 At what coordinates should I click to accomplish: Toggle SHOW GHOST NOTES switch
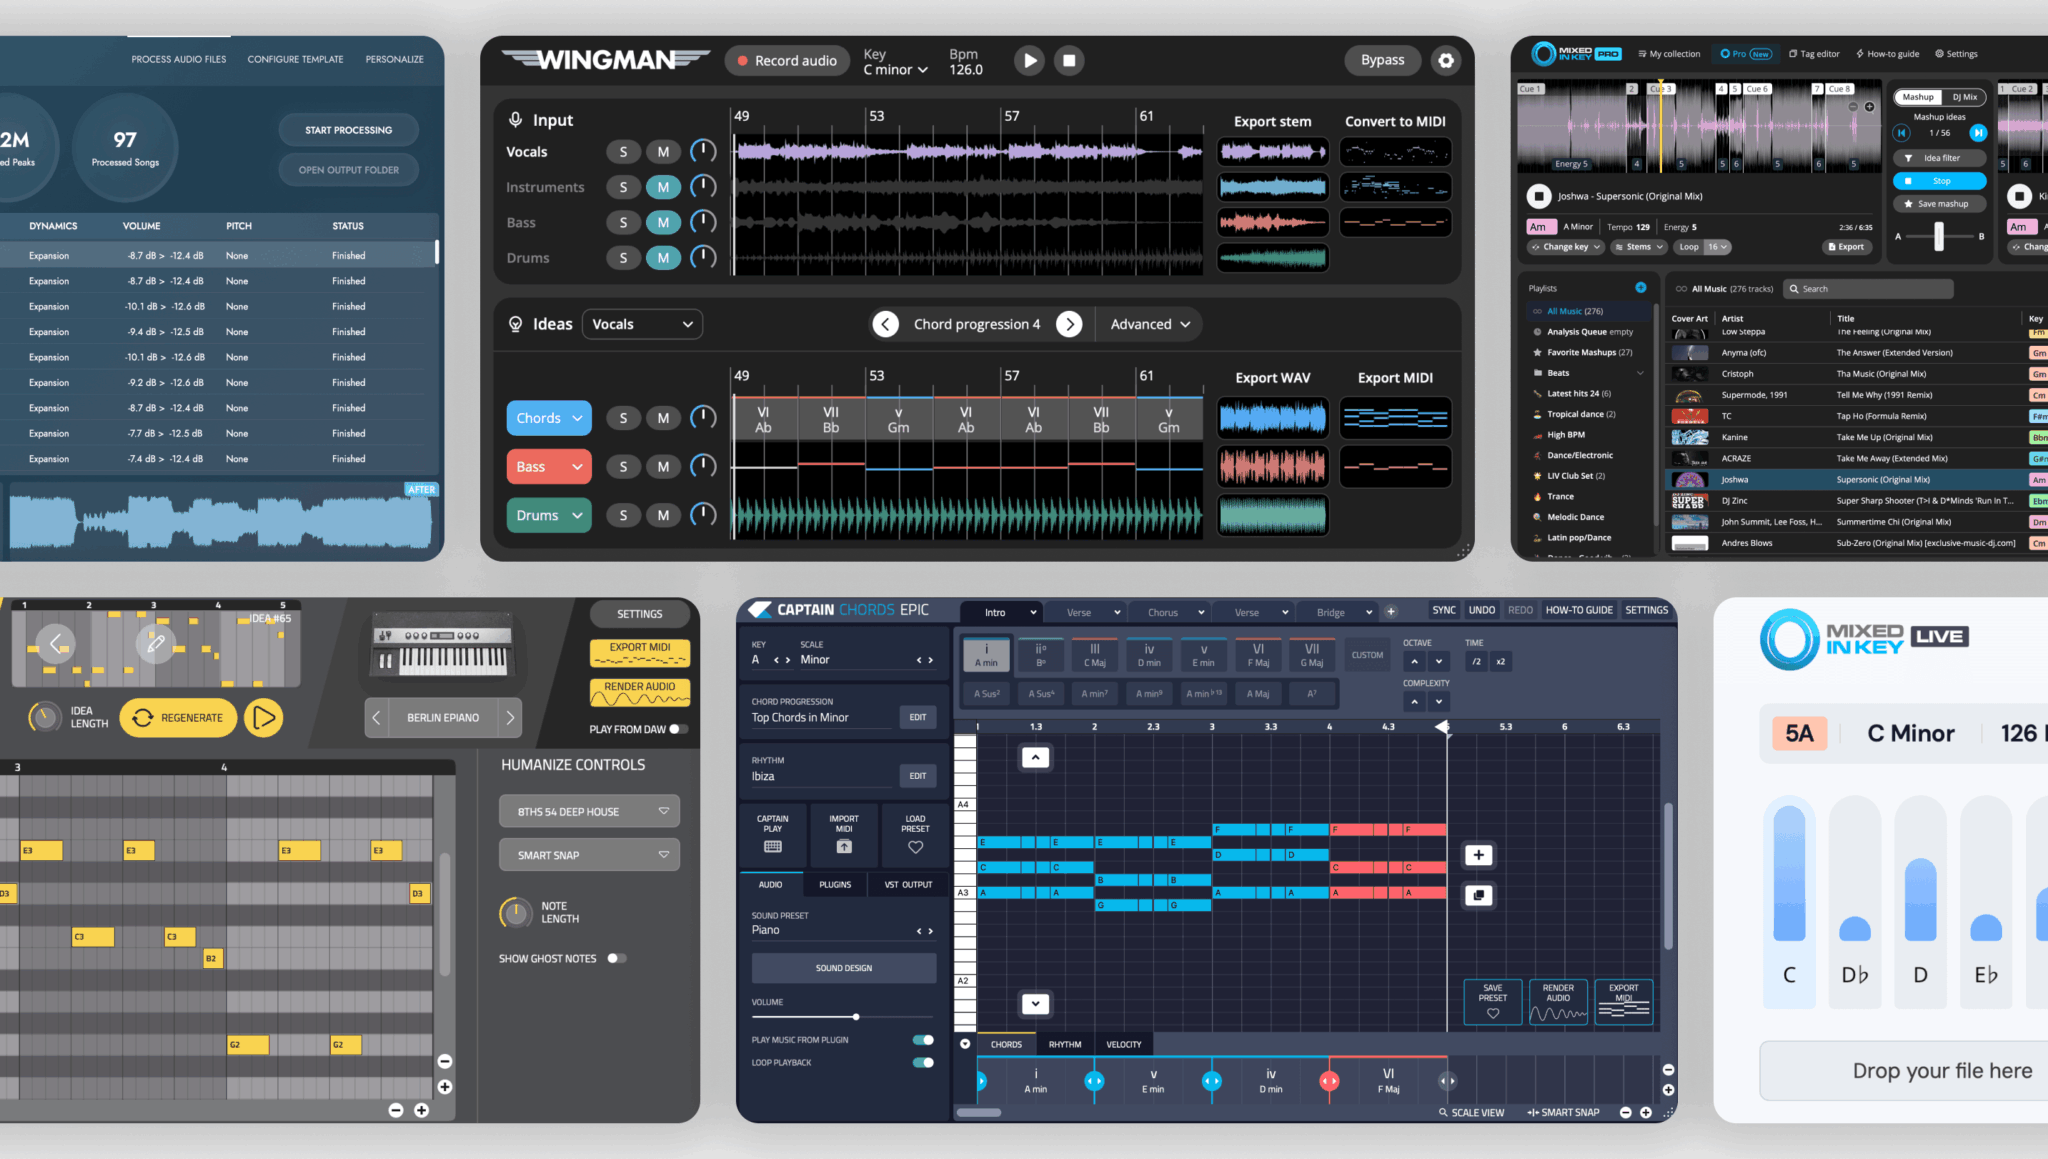(x=617, y=958)
